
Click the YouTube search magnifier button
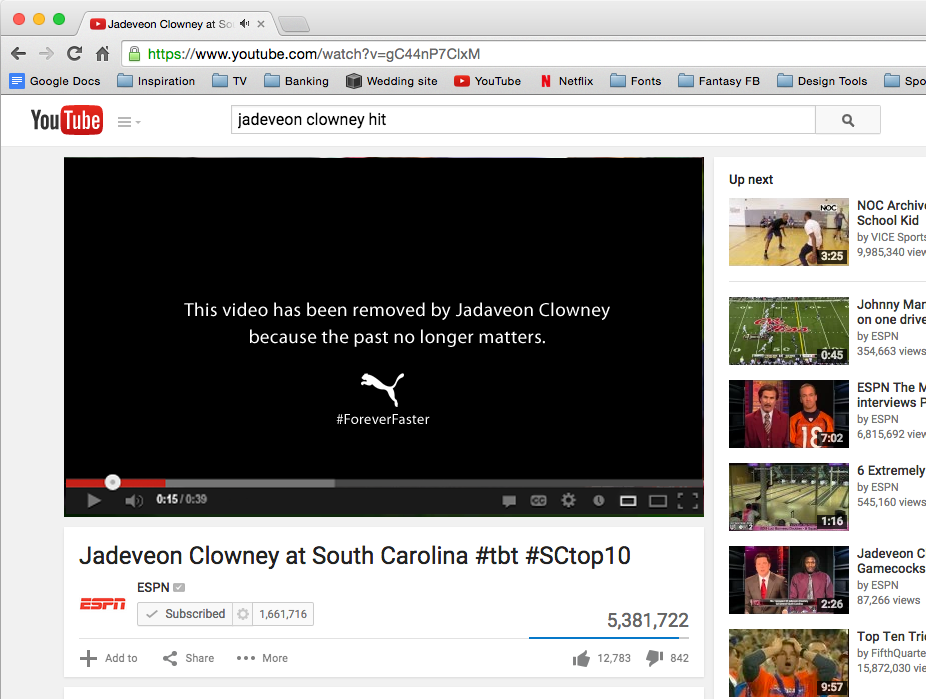848,120
